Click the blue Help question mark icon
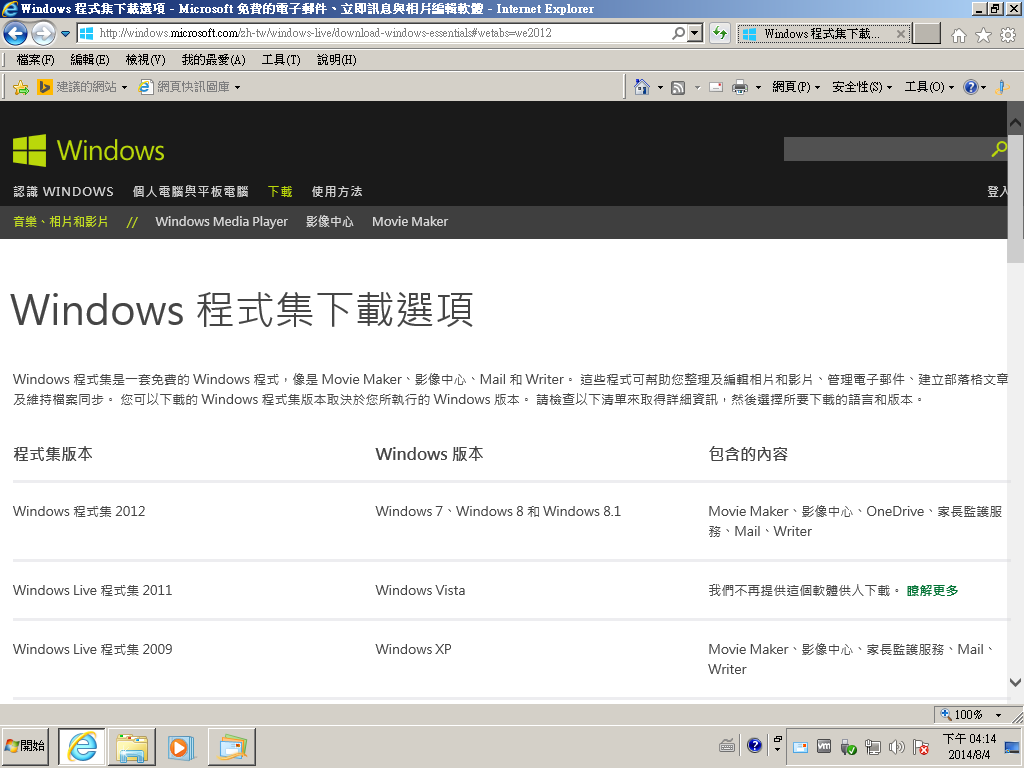 pos(970,87)
